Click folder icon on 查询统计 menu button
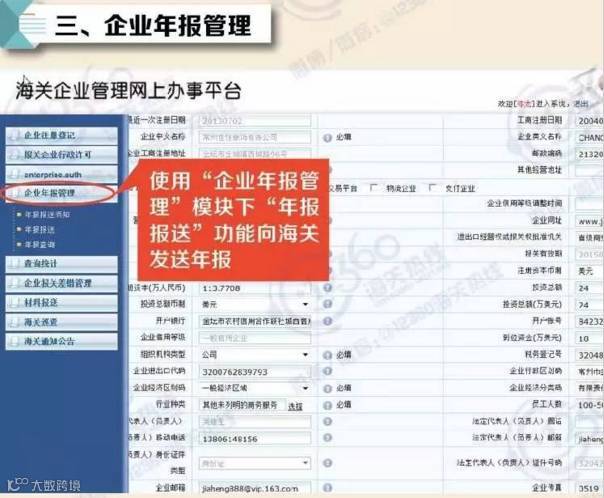Viewport: 604px width, 498px height. pyautogui.click(x=15, y=263)
